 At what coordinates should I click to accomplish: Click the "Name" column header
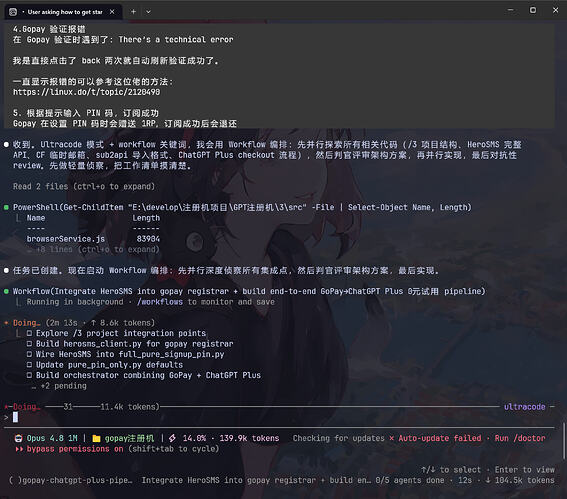click(x=36, y=218)
